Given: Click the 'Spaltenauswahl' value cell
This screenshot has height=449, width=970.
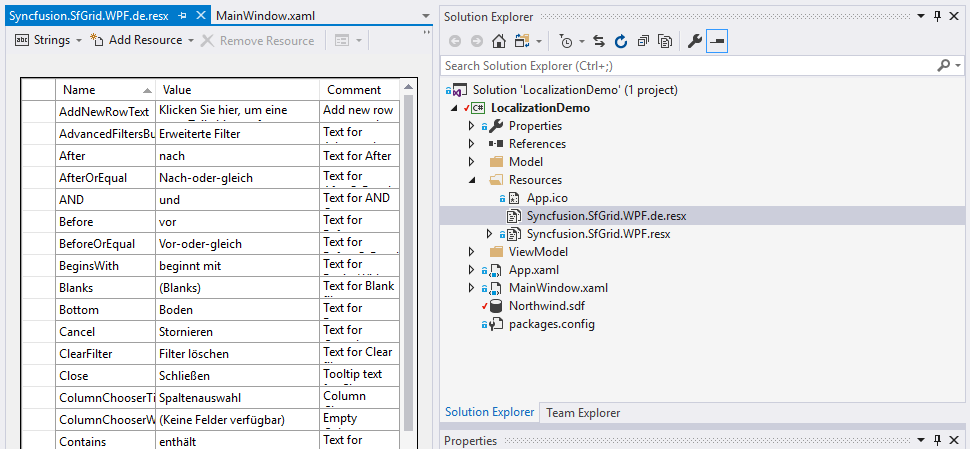Looking at the screenshot, I should pyautogui.click(x=238, y=398).
